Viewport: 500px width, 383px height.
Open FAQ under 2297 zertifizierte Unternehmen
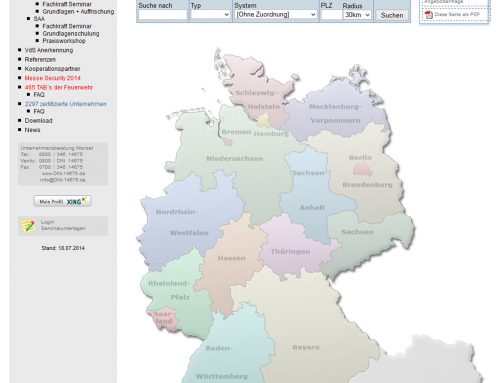[39, 111]
